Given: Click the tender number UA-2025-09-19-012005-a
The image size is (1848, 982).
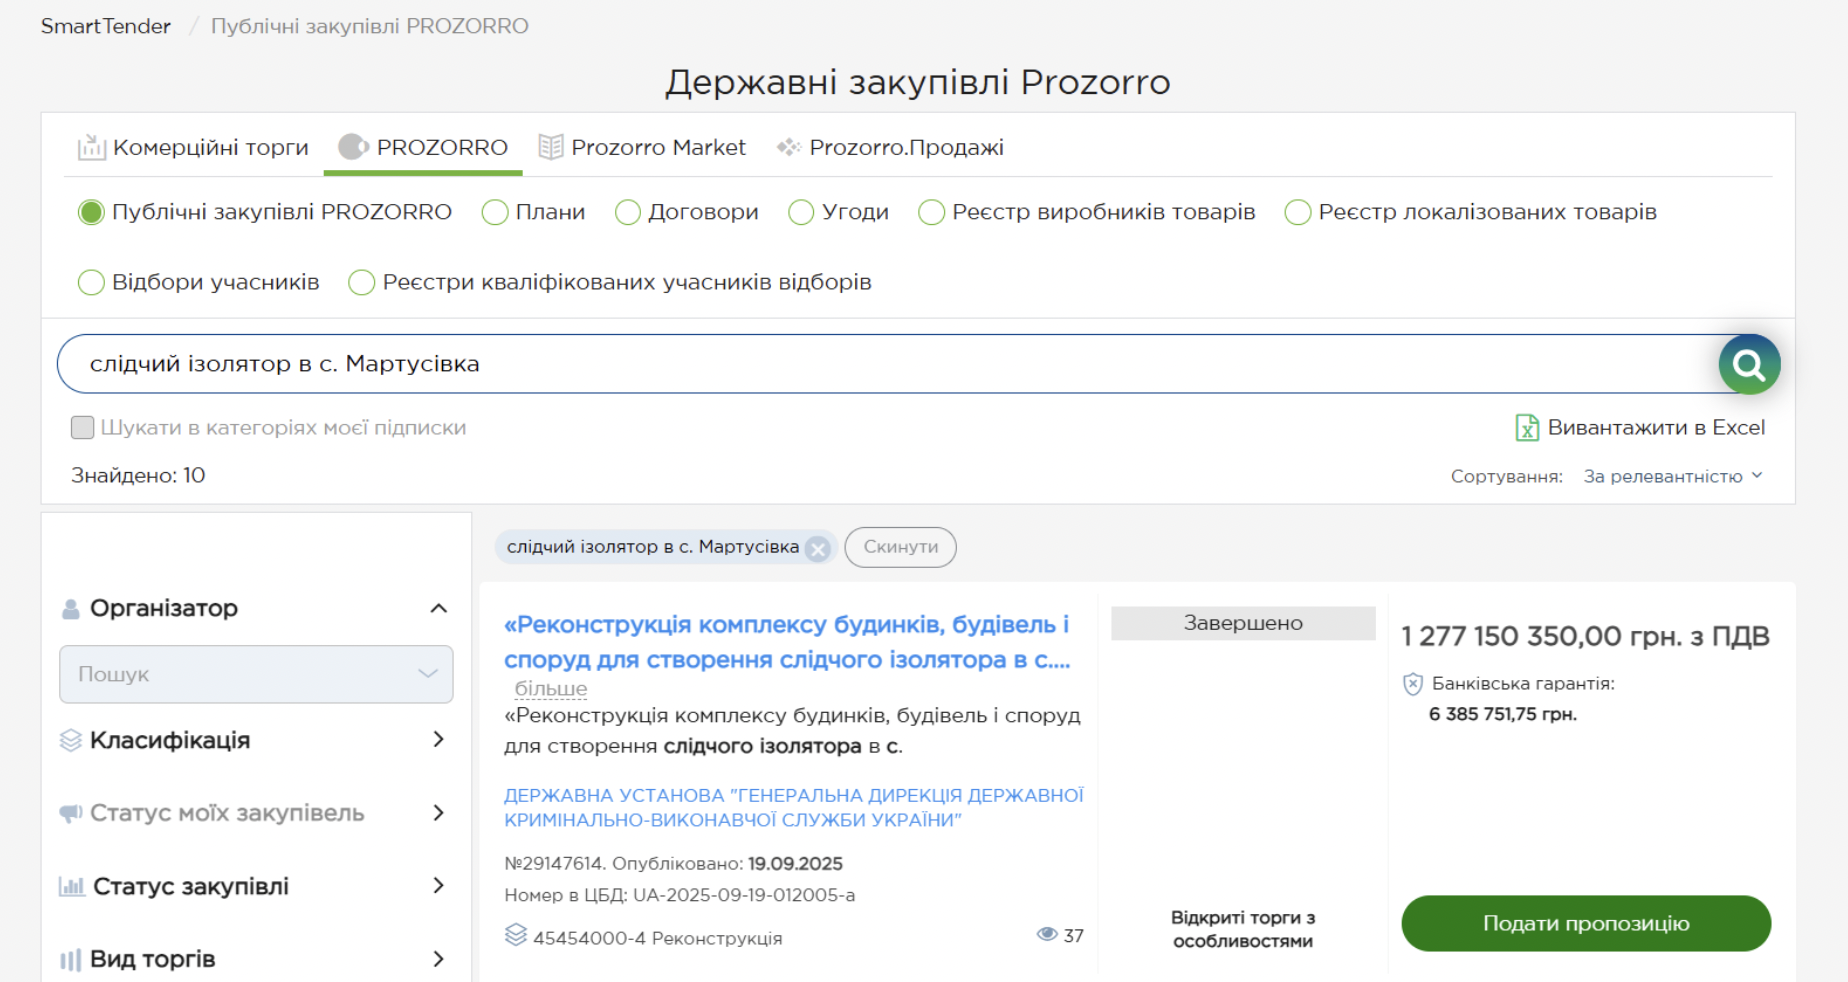Looking at the screenshot, I should pyautogui.click(x=744, y=895).
